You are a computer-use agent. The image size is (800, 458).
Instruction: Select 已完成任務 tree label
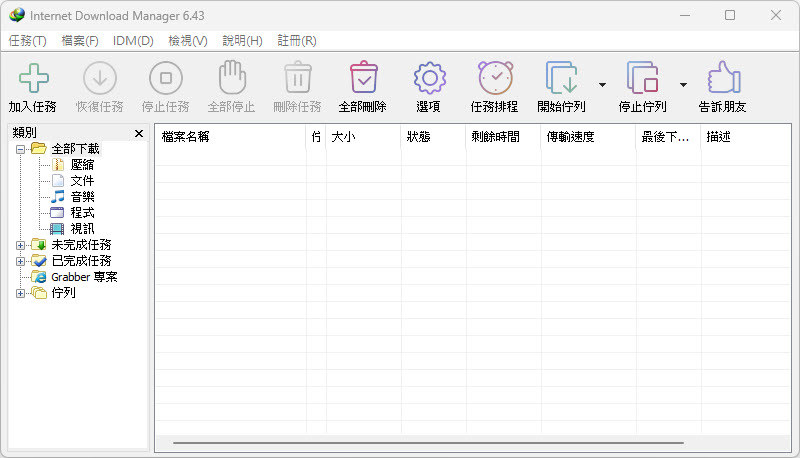[81, 261]
